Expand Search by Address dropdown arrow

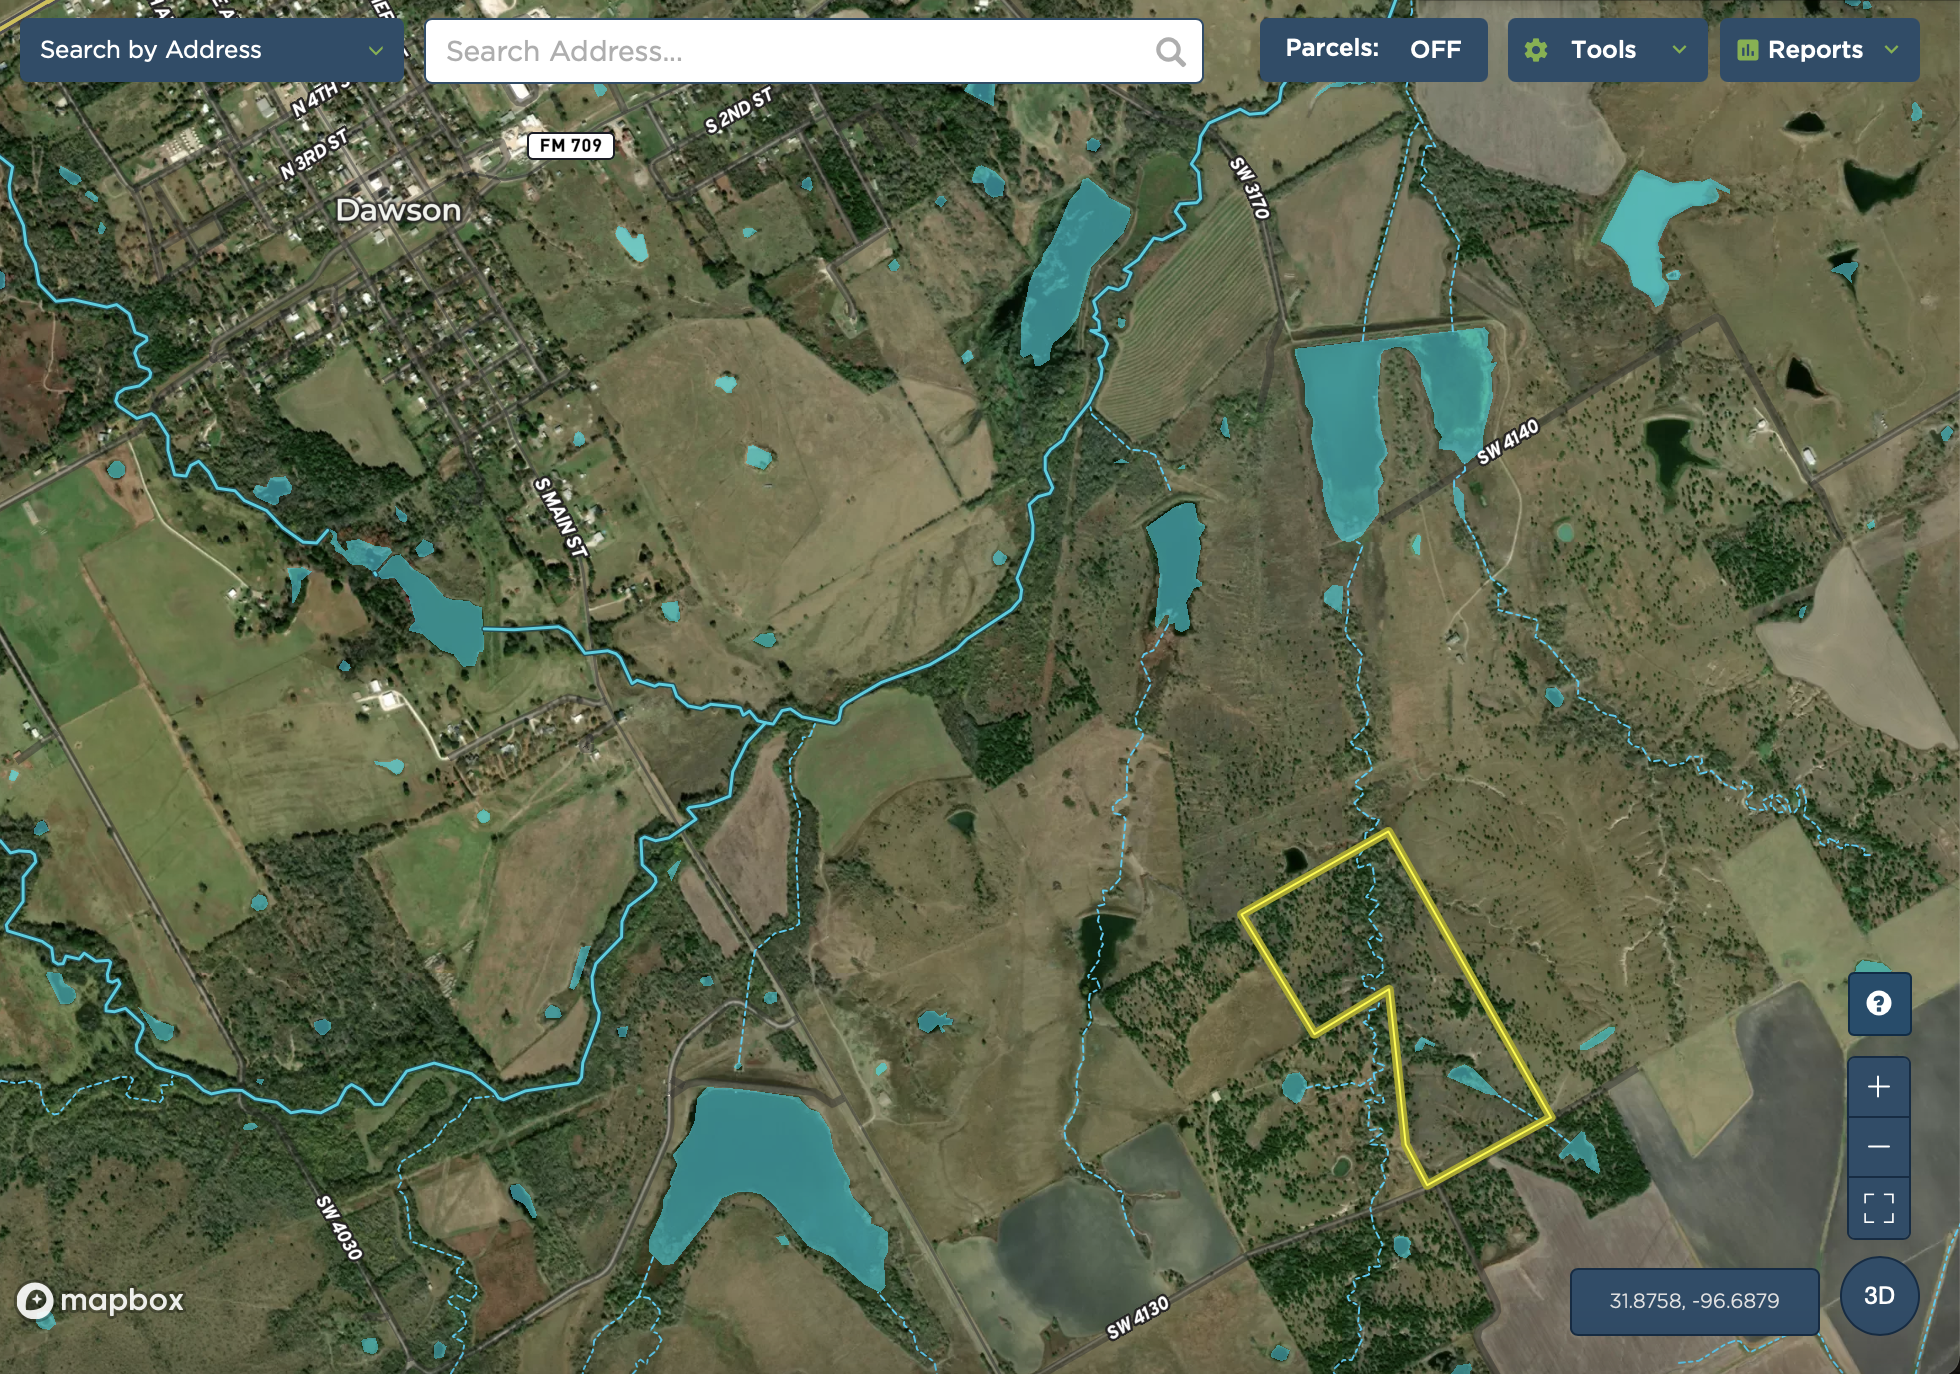point(376,50)
